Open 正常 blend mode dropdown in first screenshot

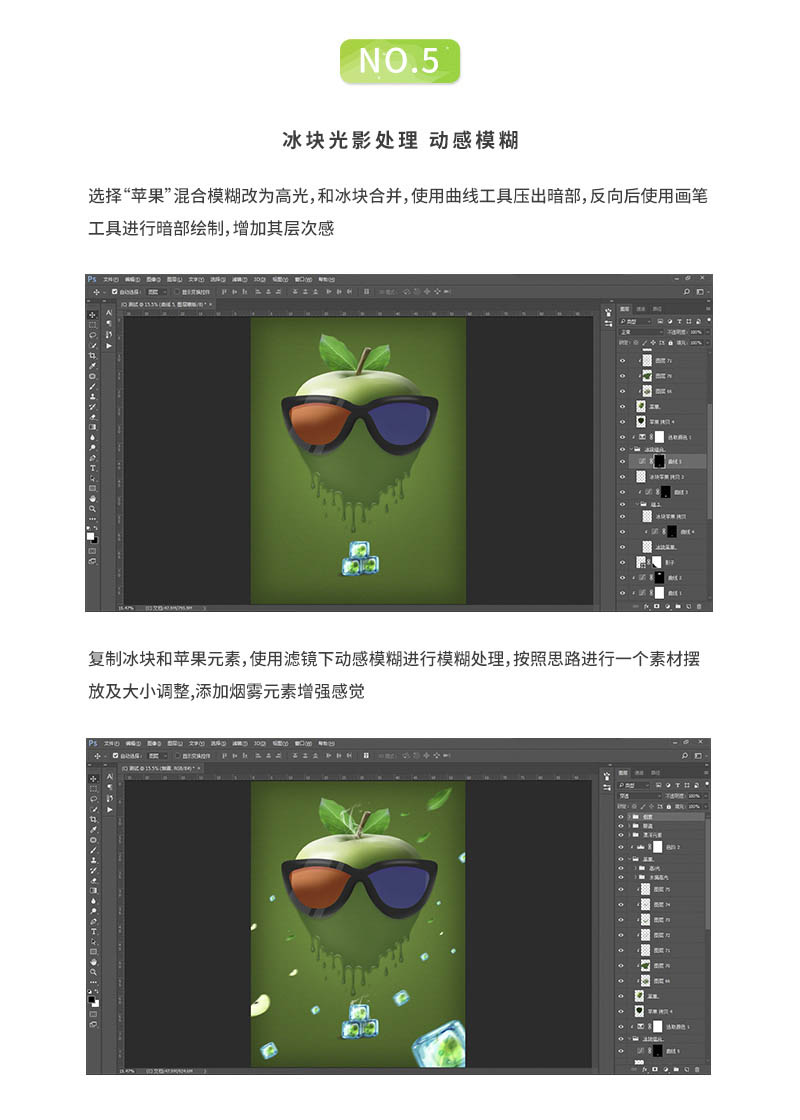point(640,331)
